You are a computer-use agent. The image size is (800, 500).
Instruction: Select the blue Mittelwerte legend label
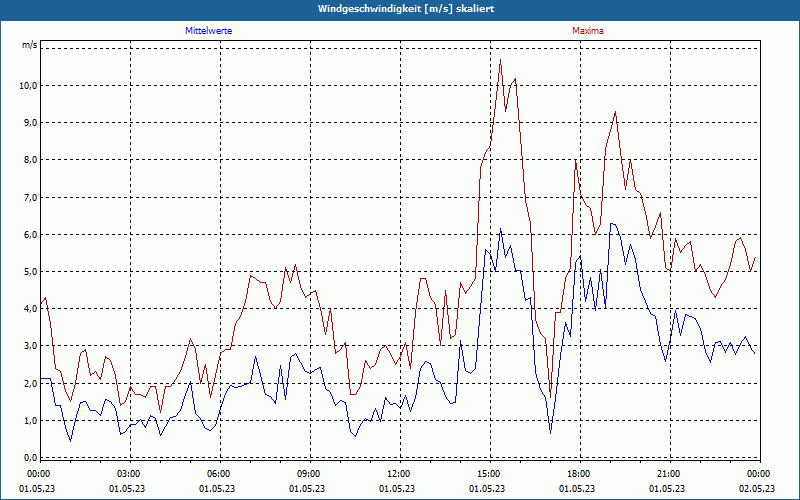coord(209,31)
